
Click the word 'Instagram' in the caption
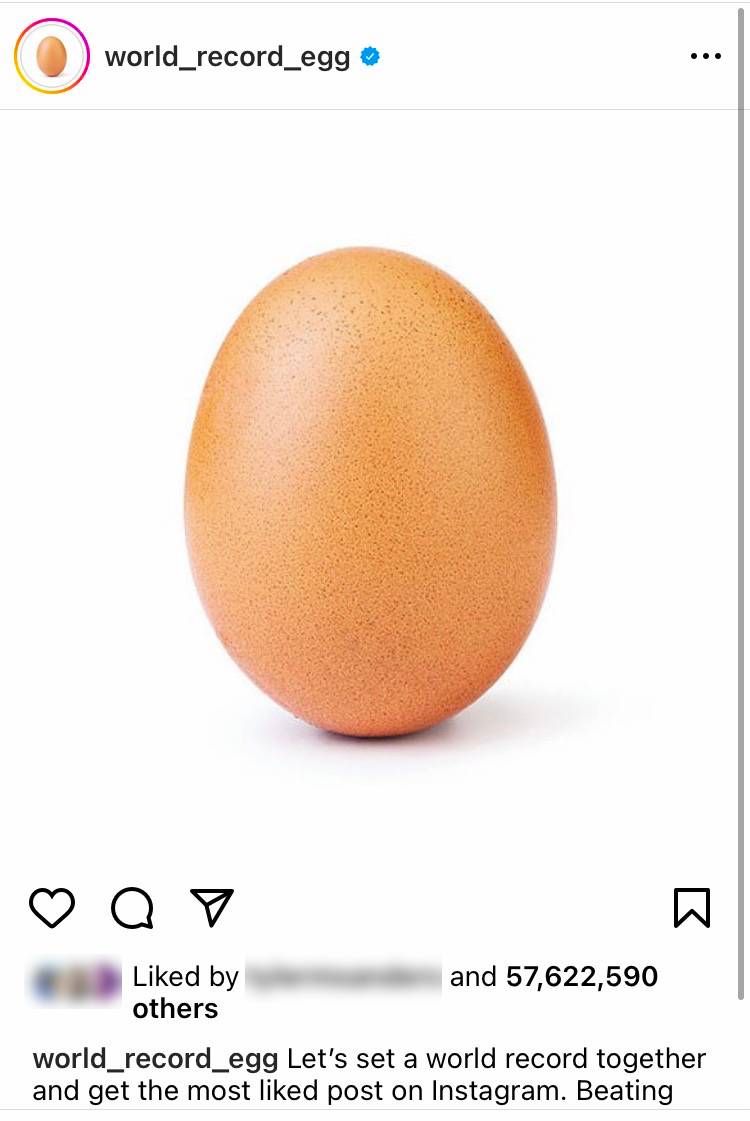[x=498, y=1091]
